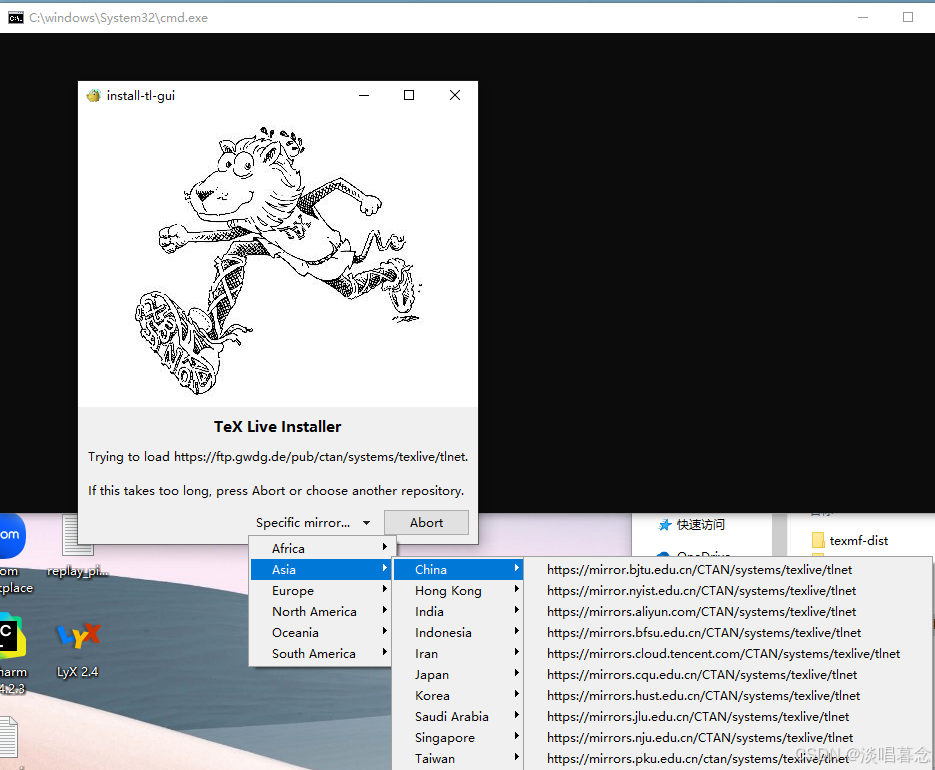The width and height of the screenshot is (935, 770).
Task: Choose the mirrors.hust.edu.cn mirror
Action: click(x=727, y=695)
